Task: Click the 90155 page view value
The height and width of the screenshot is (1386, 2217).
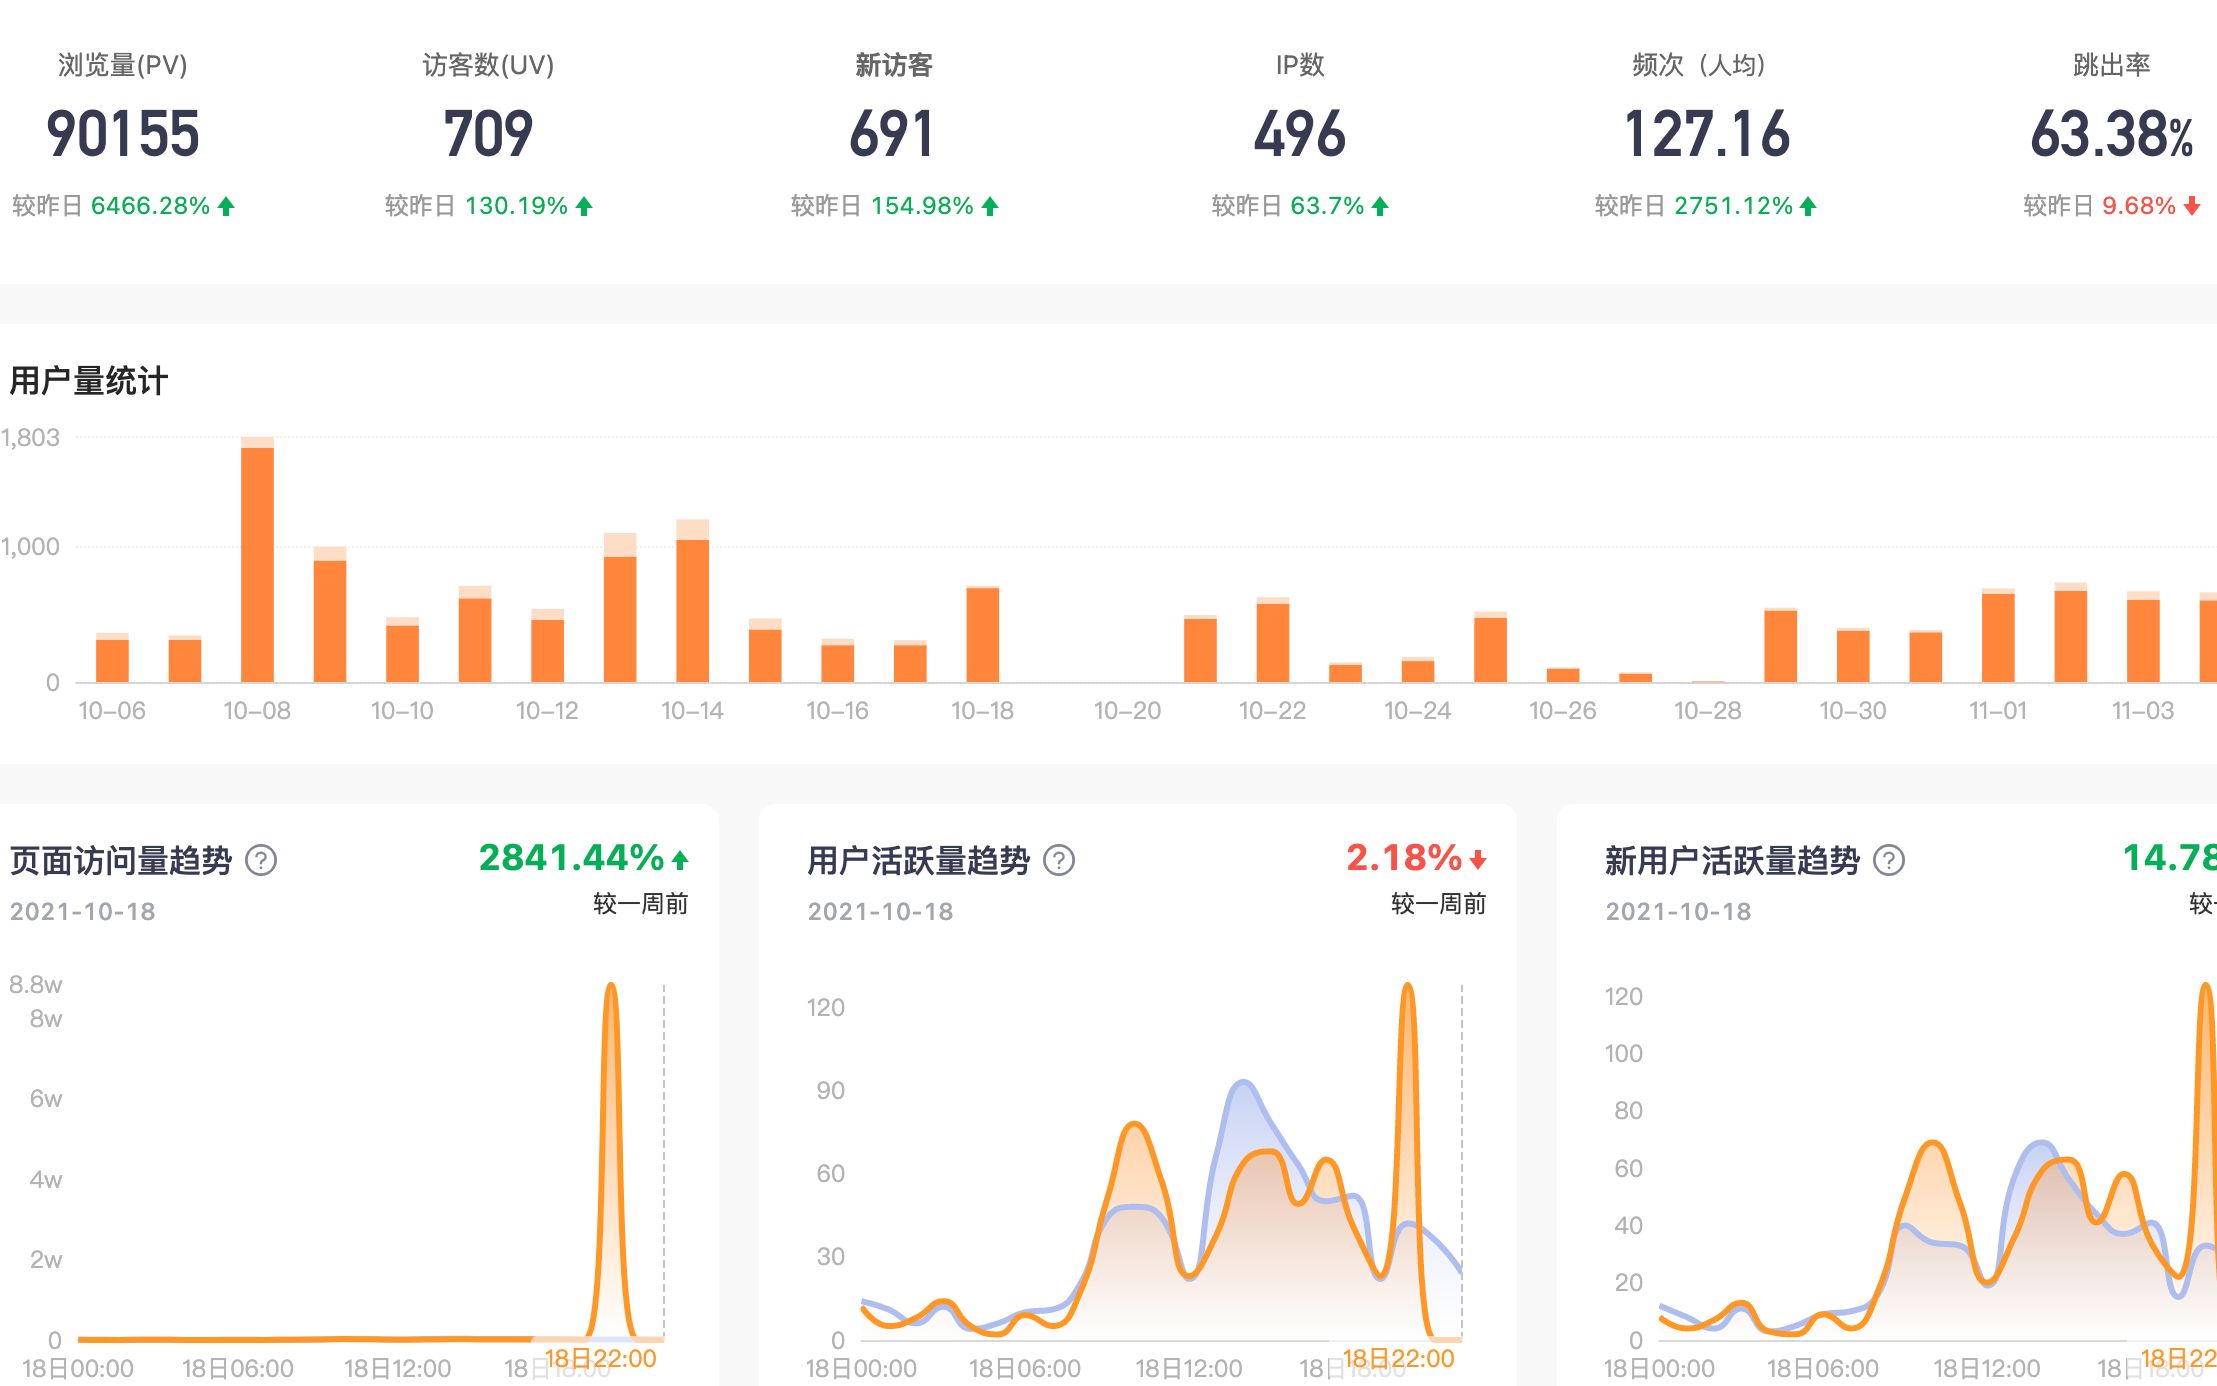Action: pos(123,134)
